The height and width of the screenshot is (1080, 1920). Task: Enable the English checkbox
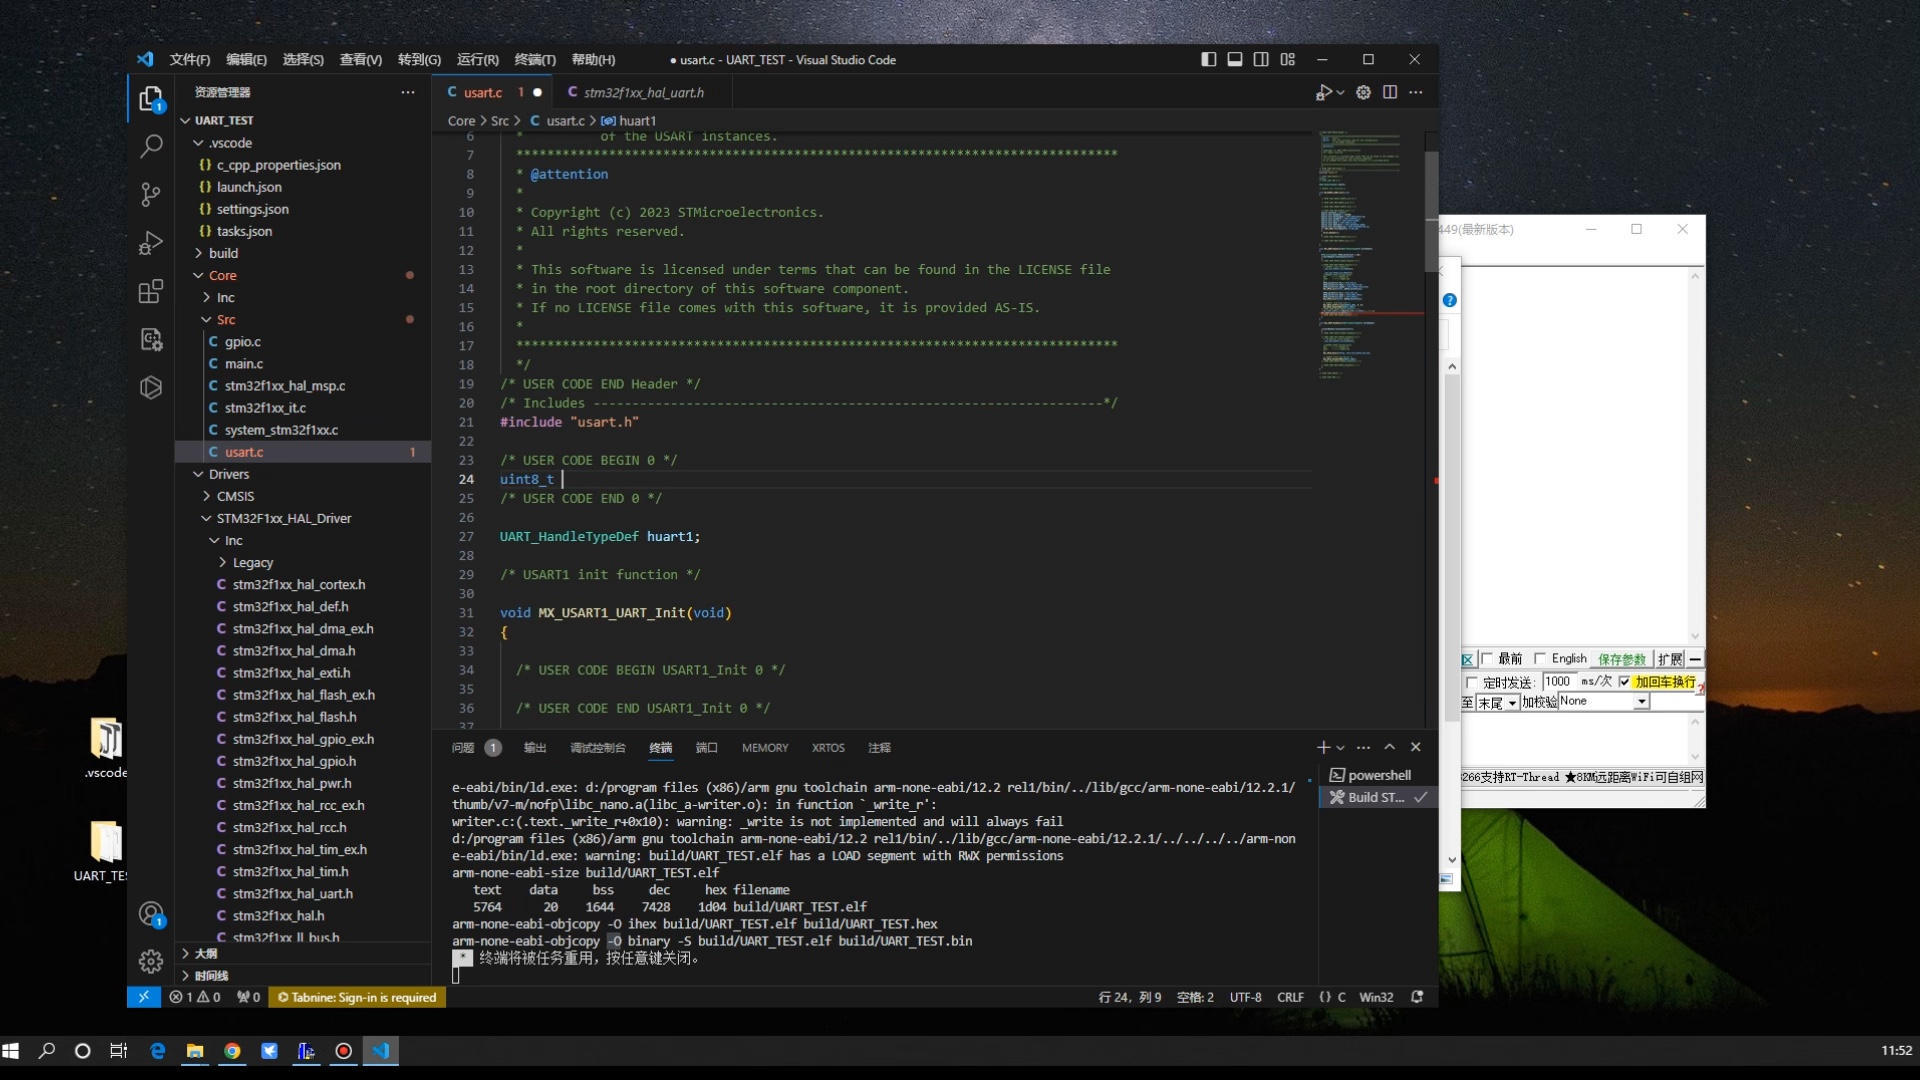click(1540, 658)
